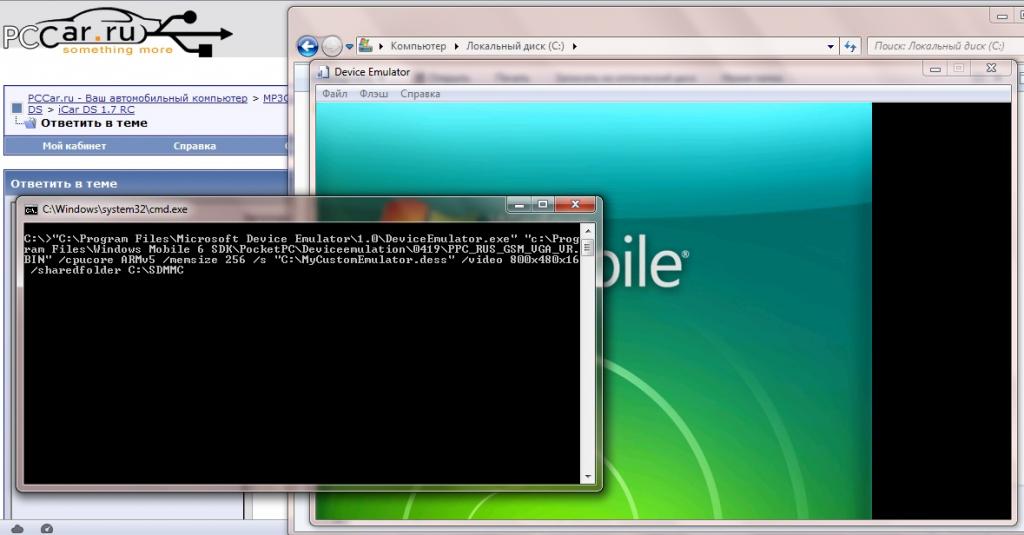Image resolution: width=1024 pixels, height=535 pixels.
Task: Open the MP3 breadcrumb link on the forum
Action: coord(275,98)
